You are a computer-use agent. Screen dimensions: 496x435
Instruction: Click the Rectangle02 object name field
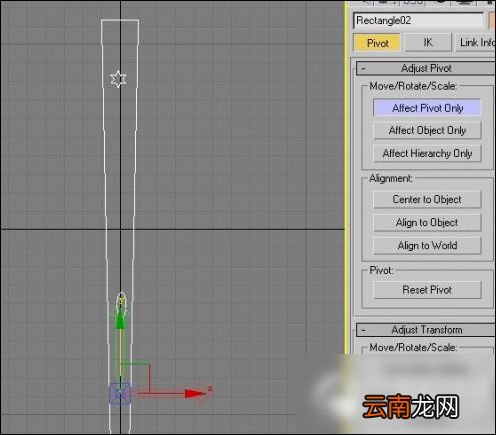coord(418,21)
